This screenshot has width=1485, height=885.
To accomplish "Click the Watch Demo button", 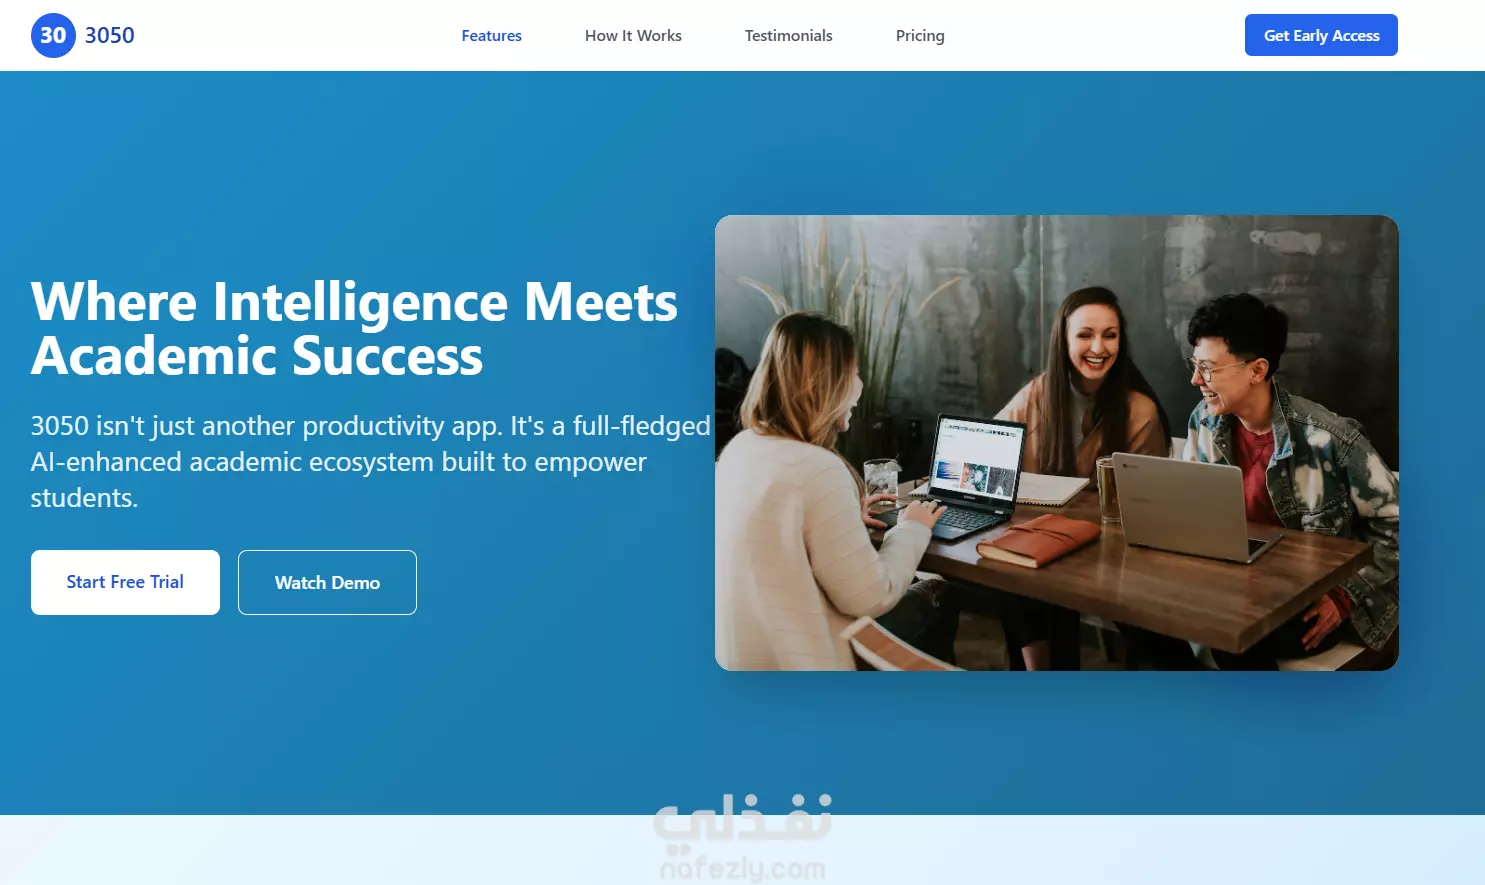I will [327, 582].
